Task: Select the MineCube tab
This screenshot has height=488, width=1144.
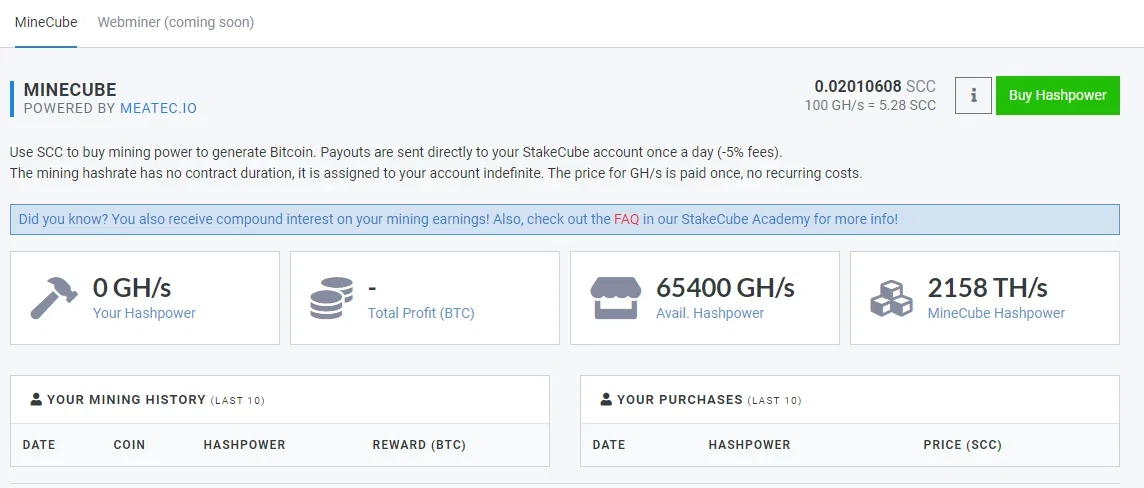Action: click(x=46, y=23)
